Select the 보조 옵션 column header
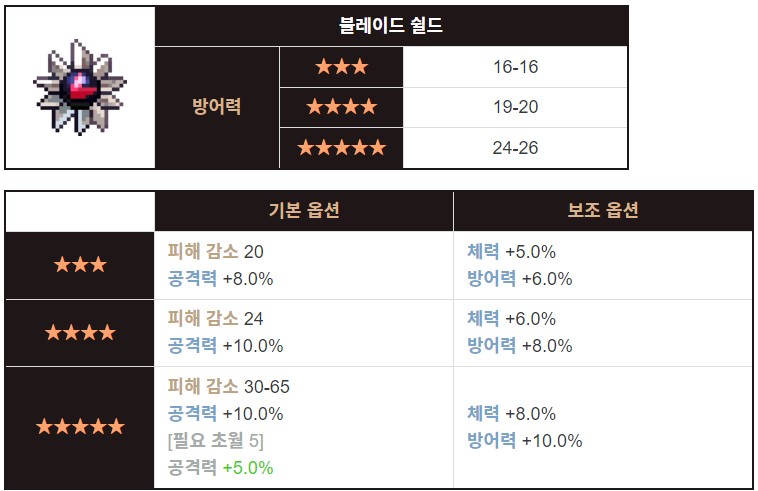This screenshot has height=491, width=758. (602, 210)
